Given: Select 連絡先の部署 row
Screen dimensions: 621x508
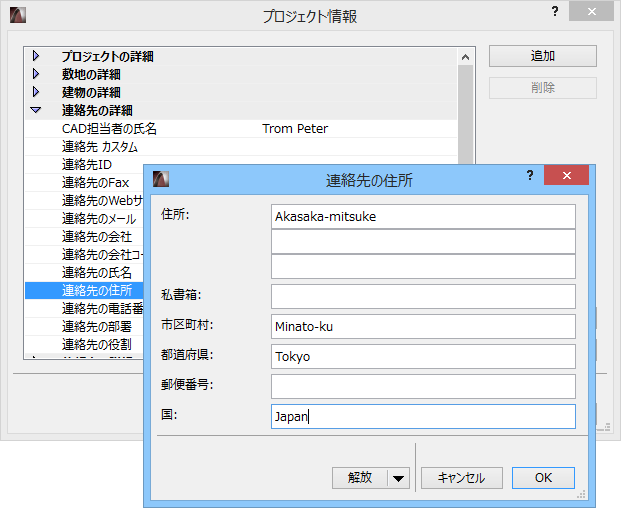Looking at the screenshot, I should (84, 327).
